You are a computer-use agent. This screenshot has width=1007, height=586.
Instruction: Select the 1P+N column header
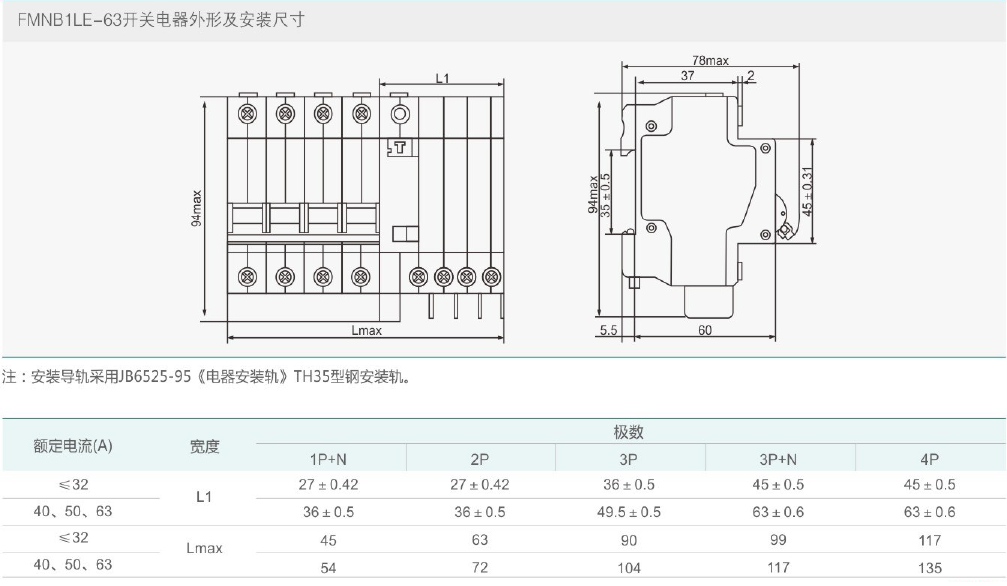328,459
